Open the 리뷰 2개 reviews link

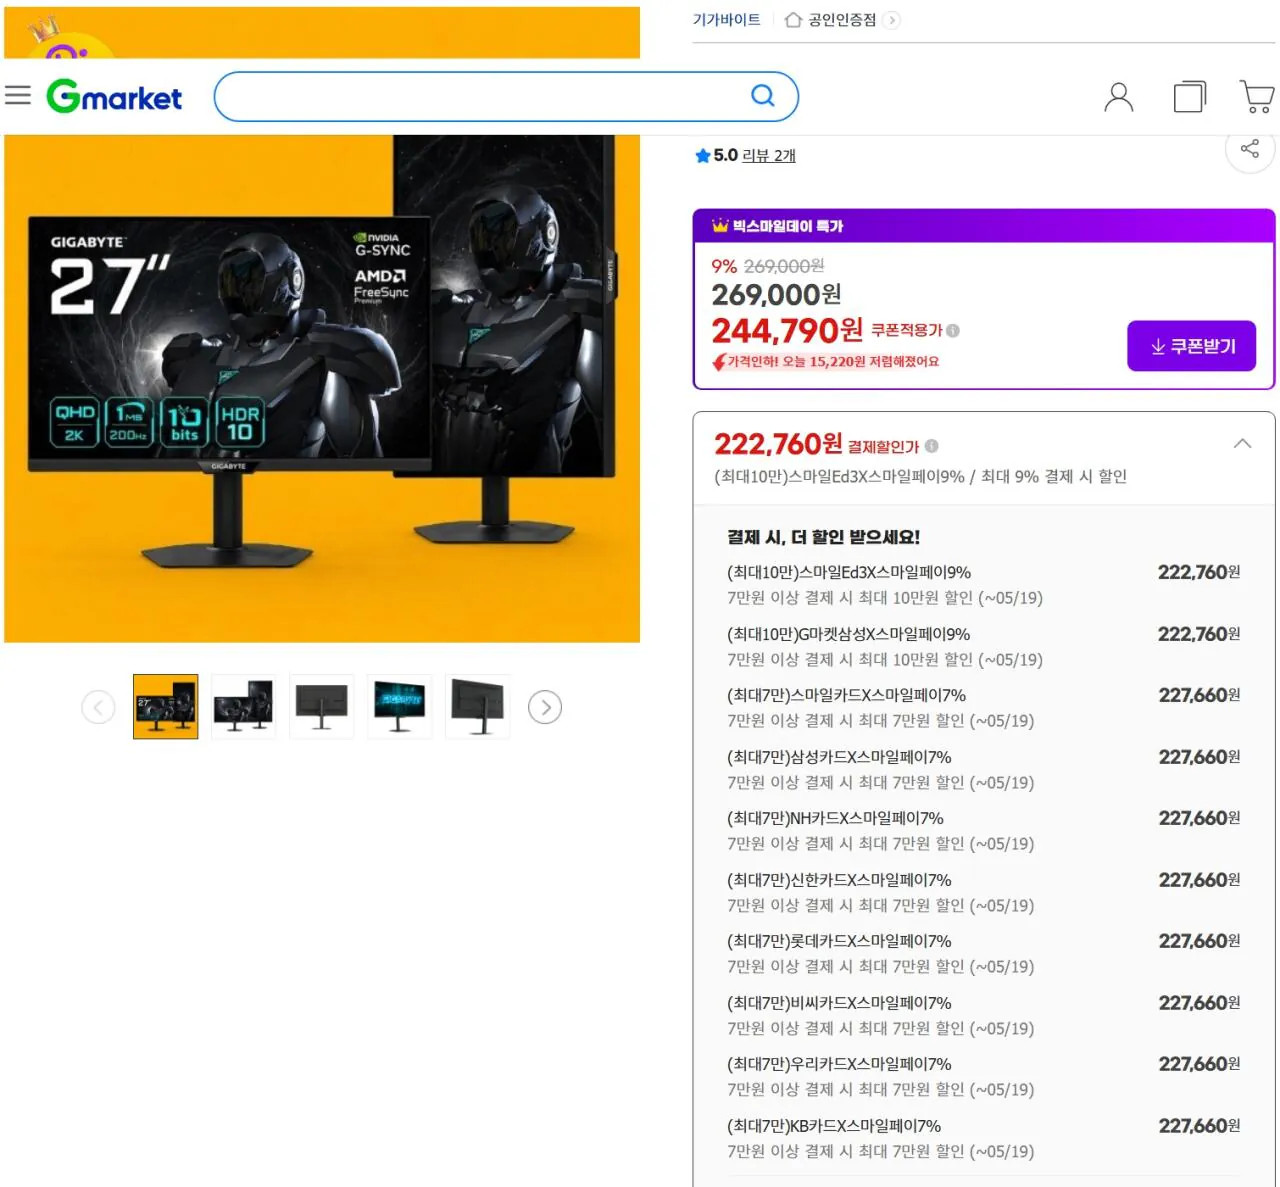tap(769, 156)
